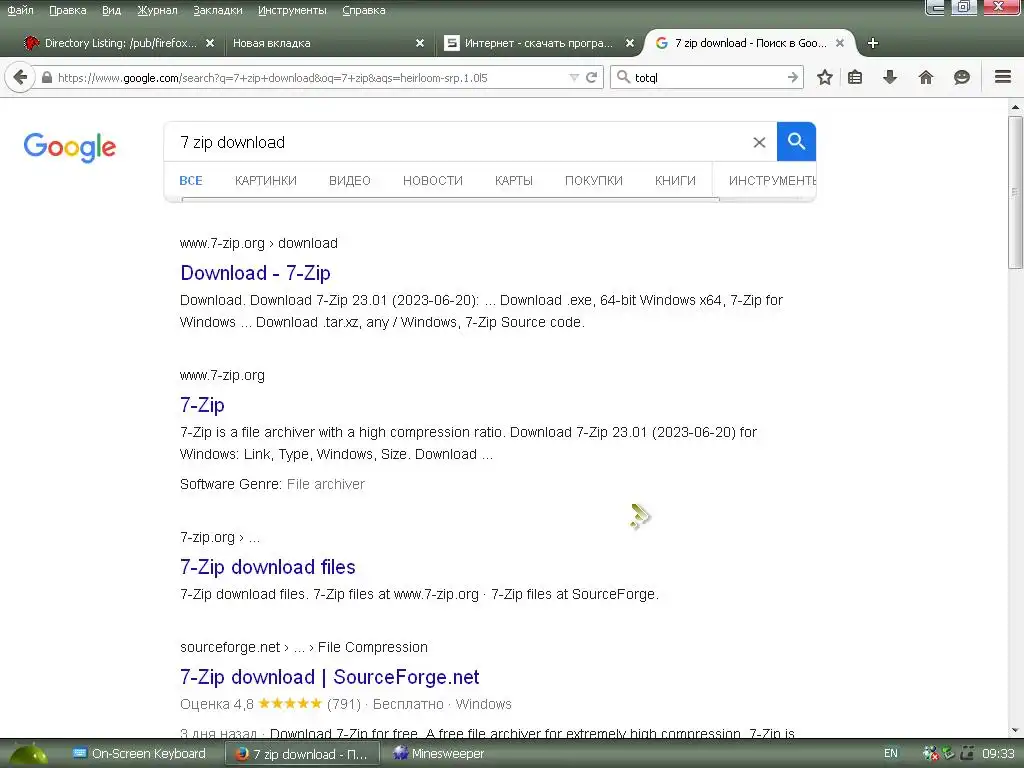The width and height of the screenshot is (1024, 768).
Task: Select the КАРТЫ results filter
Action: tap(513, 181)
